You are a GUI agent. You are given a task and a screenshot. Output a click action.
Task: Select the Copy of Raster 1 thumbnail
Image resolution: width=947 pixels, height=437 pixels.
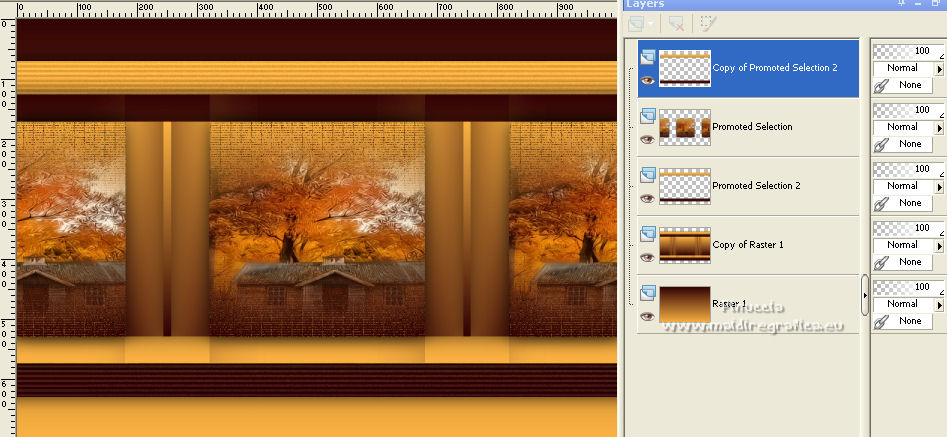[685, 246]
